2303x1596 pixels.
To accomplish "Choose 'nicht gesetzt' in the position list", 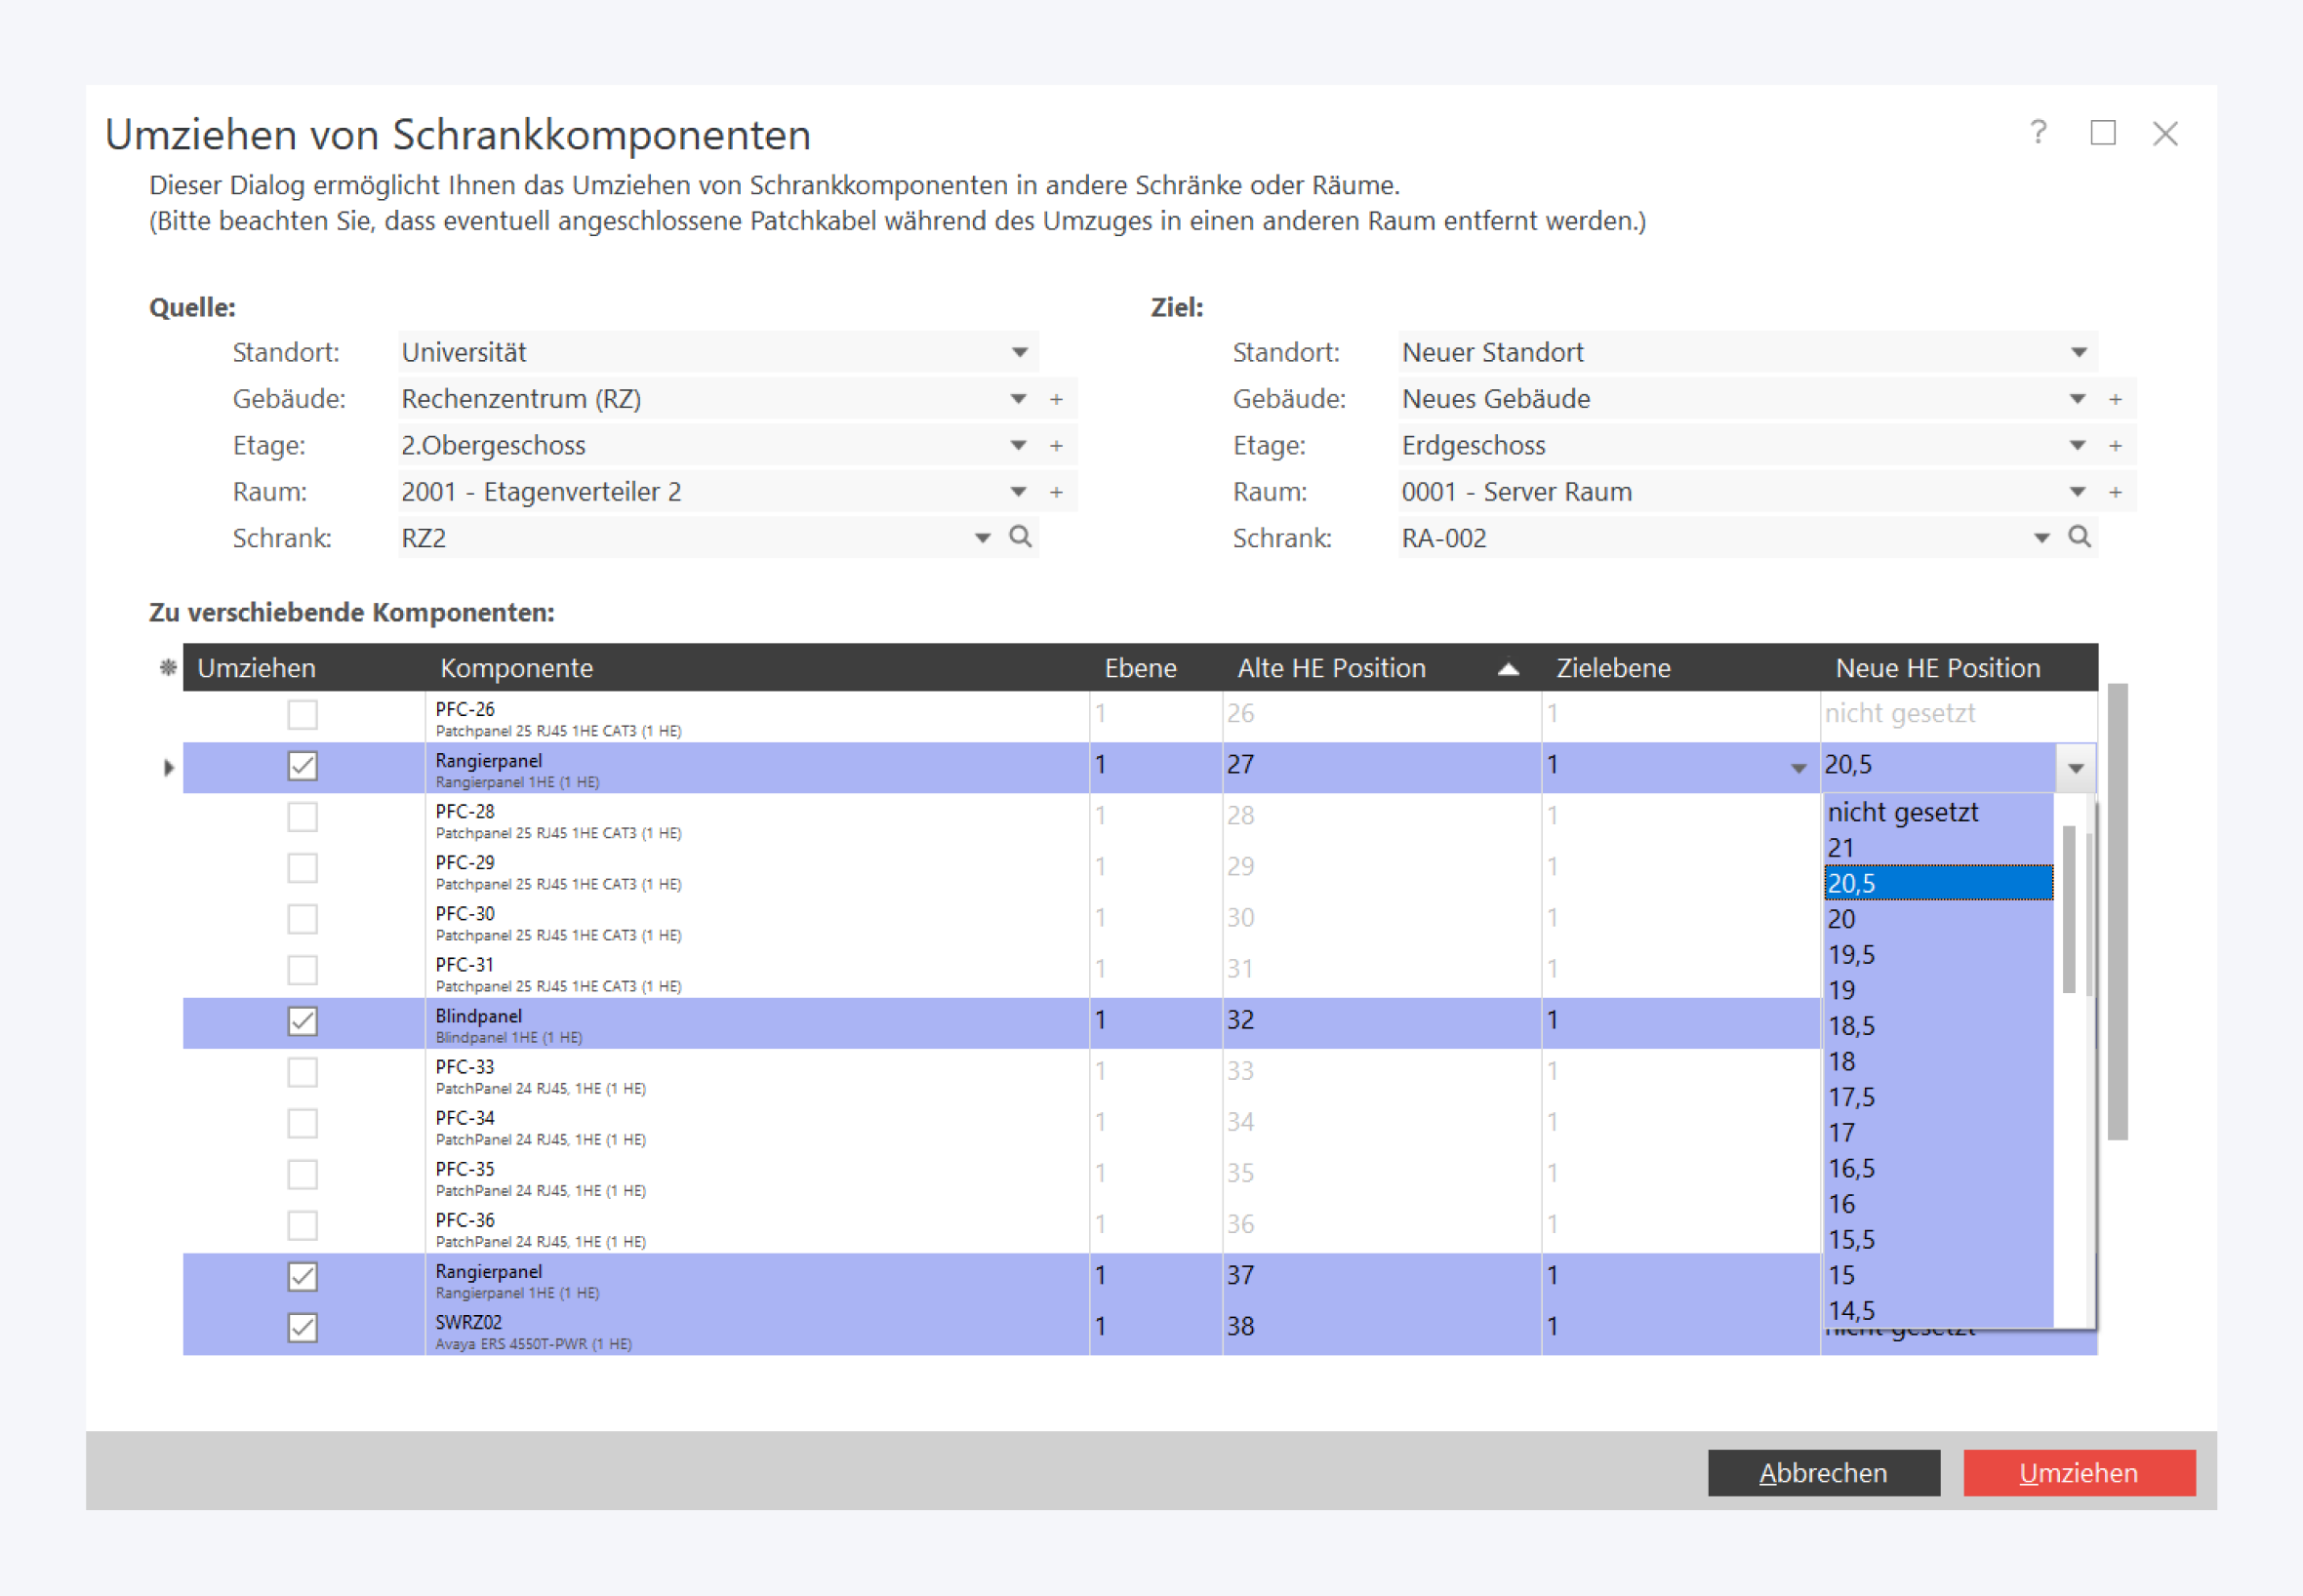I will (1902, 812).
